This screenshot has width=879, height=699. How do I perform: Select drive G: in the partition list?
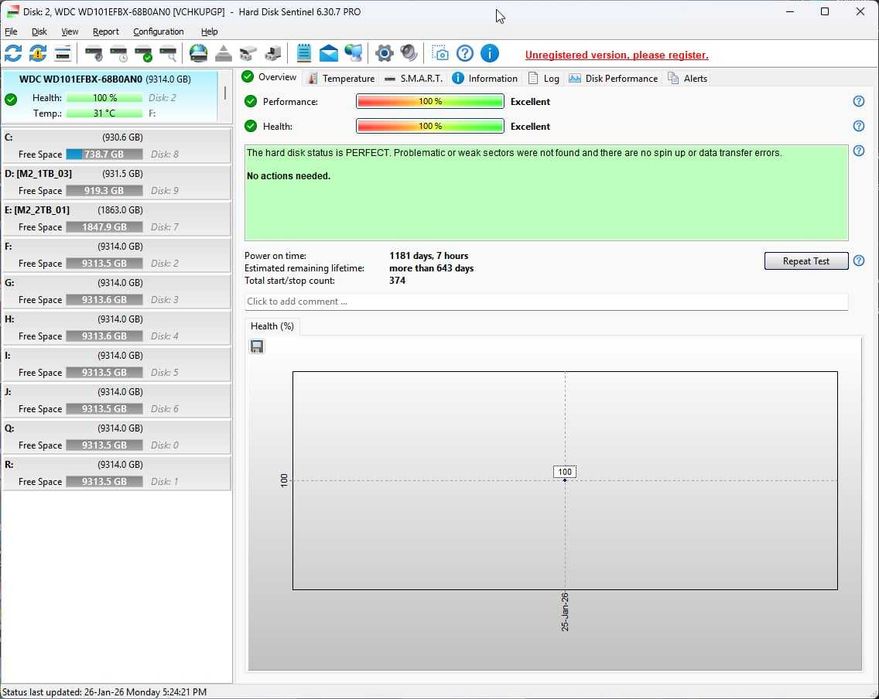point(117,291)
